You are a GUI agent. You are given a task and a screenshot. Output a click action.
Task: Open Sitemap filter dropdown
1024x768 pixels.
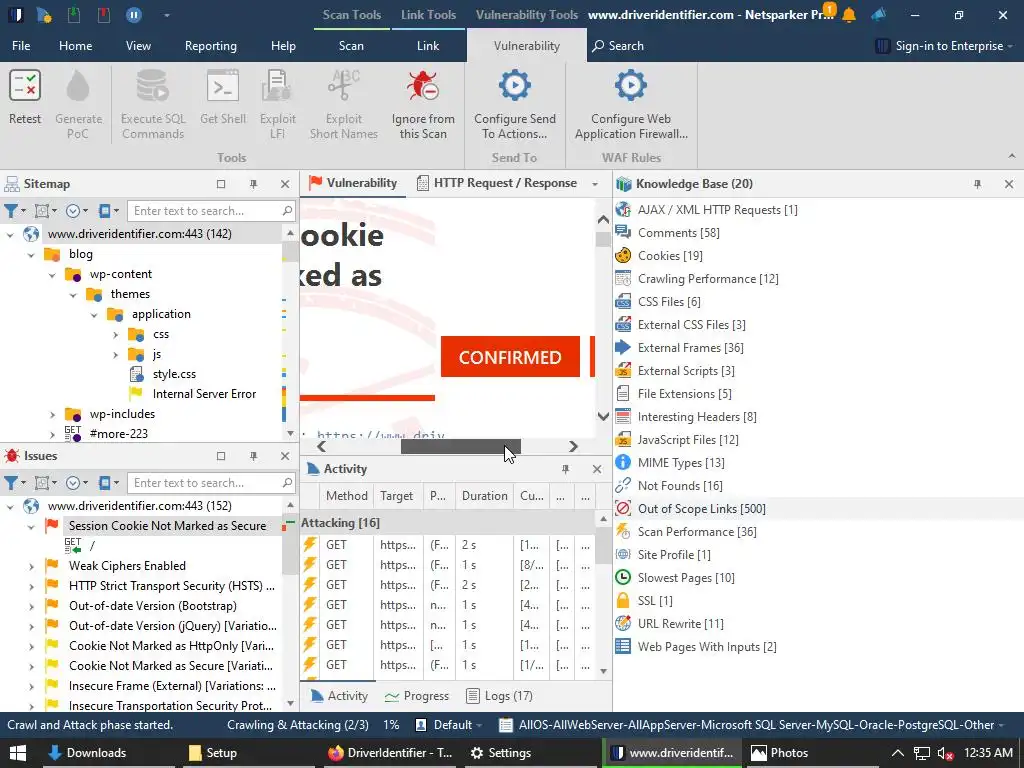[x=14, y=211]
